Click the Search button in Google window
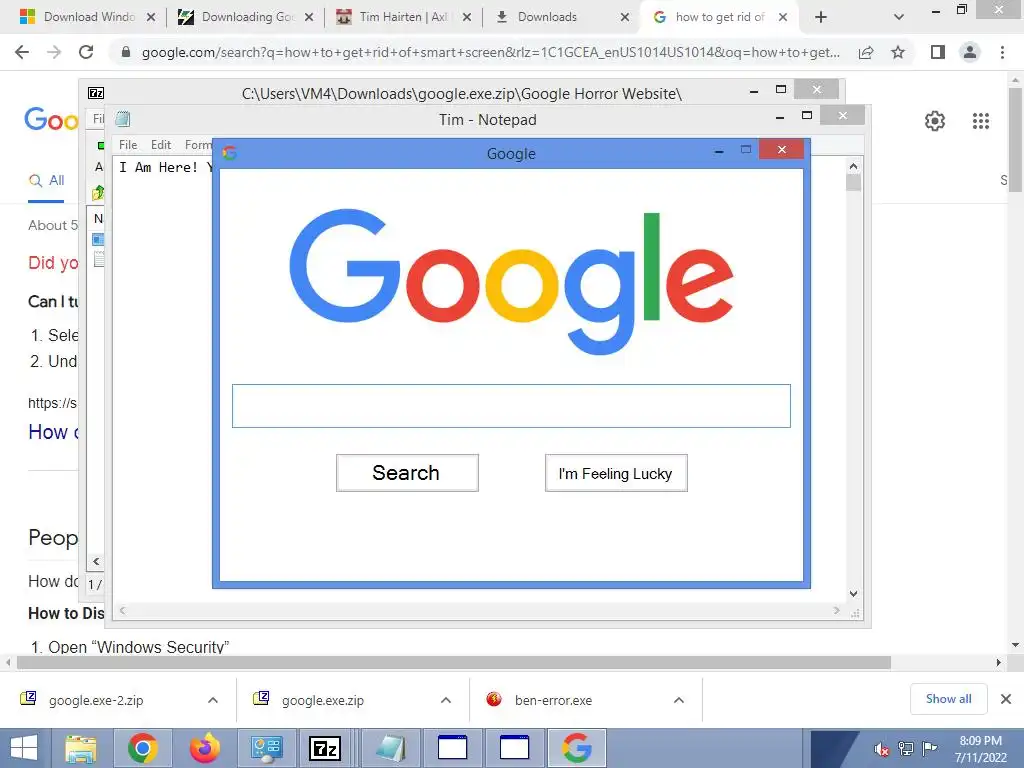 [x=407, y=473]
